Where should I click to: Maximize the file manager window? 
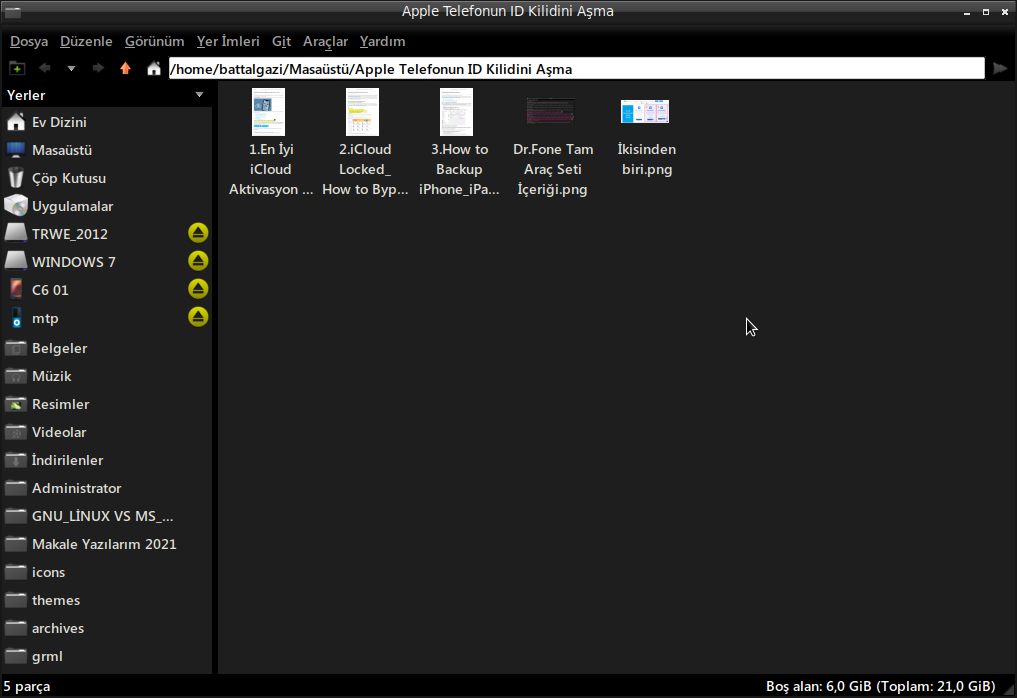coord(986,12)
